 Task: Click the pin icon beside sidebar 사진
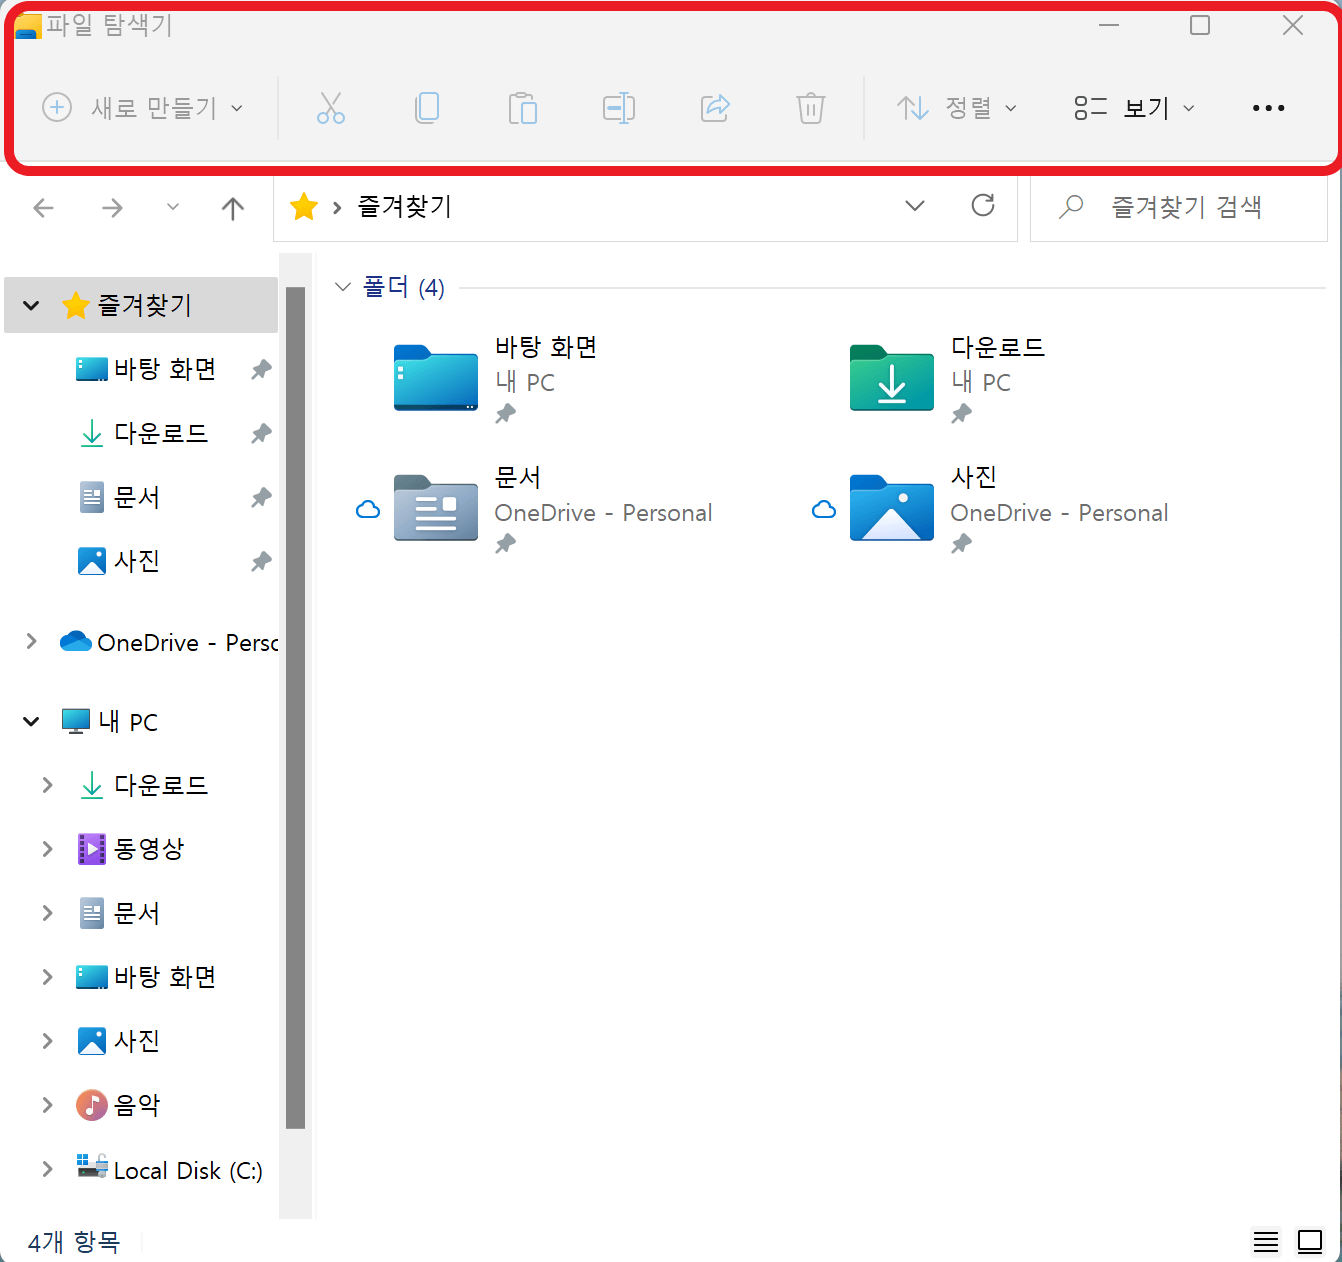point(261,562)
